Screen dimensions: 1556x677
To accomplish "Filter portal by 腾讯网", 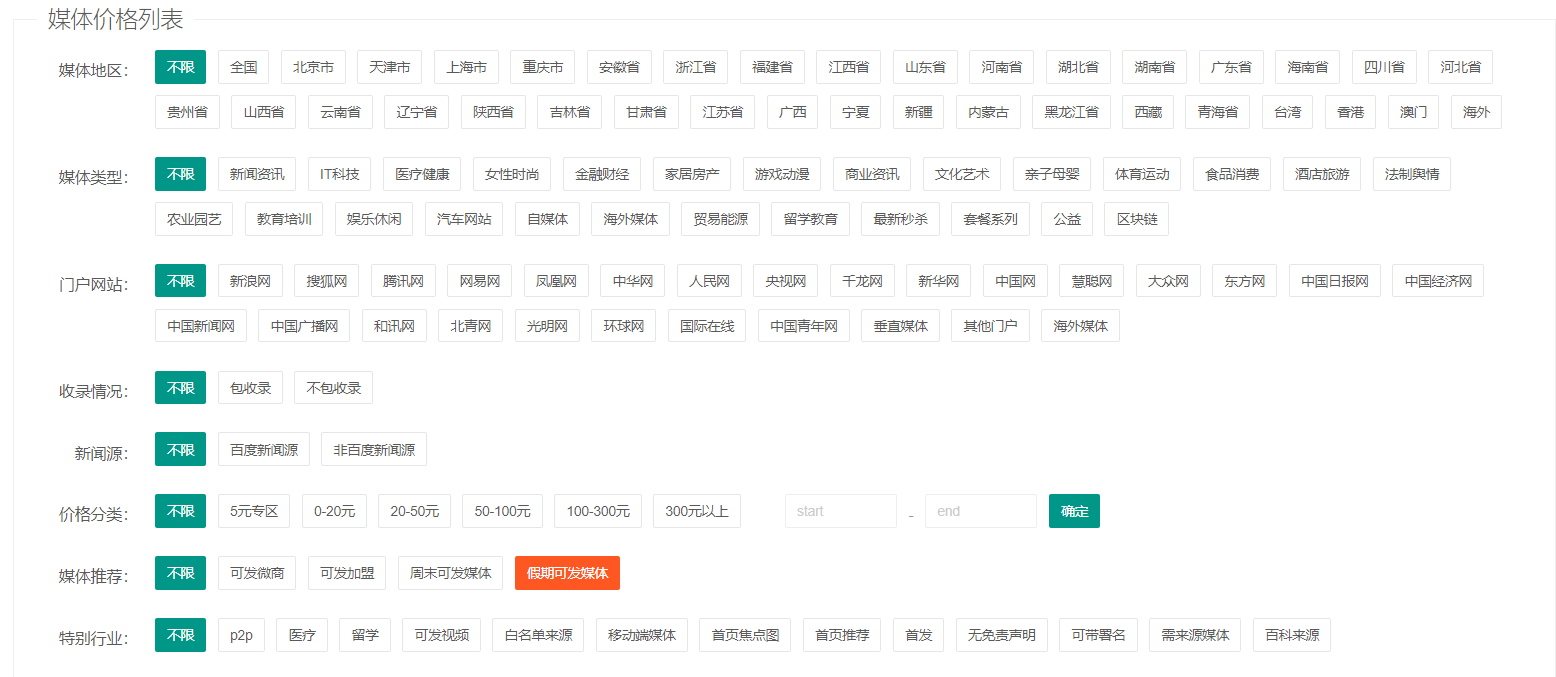I will (x=403, y=281).
